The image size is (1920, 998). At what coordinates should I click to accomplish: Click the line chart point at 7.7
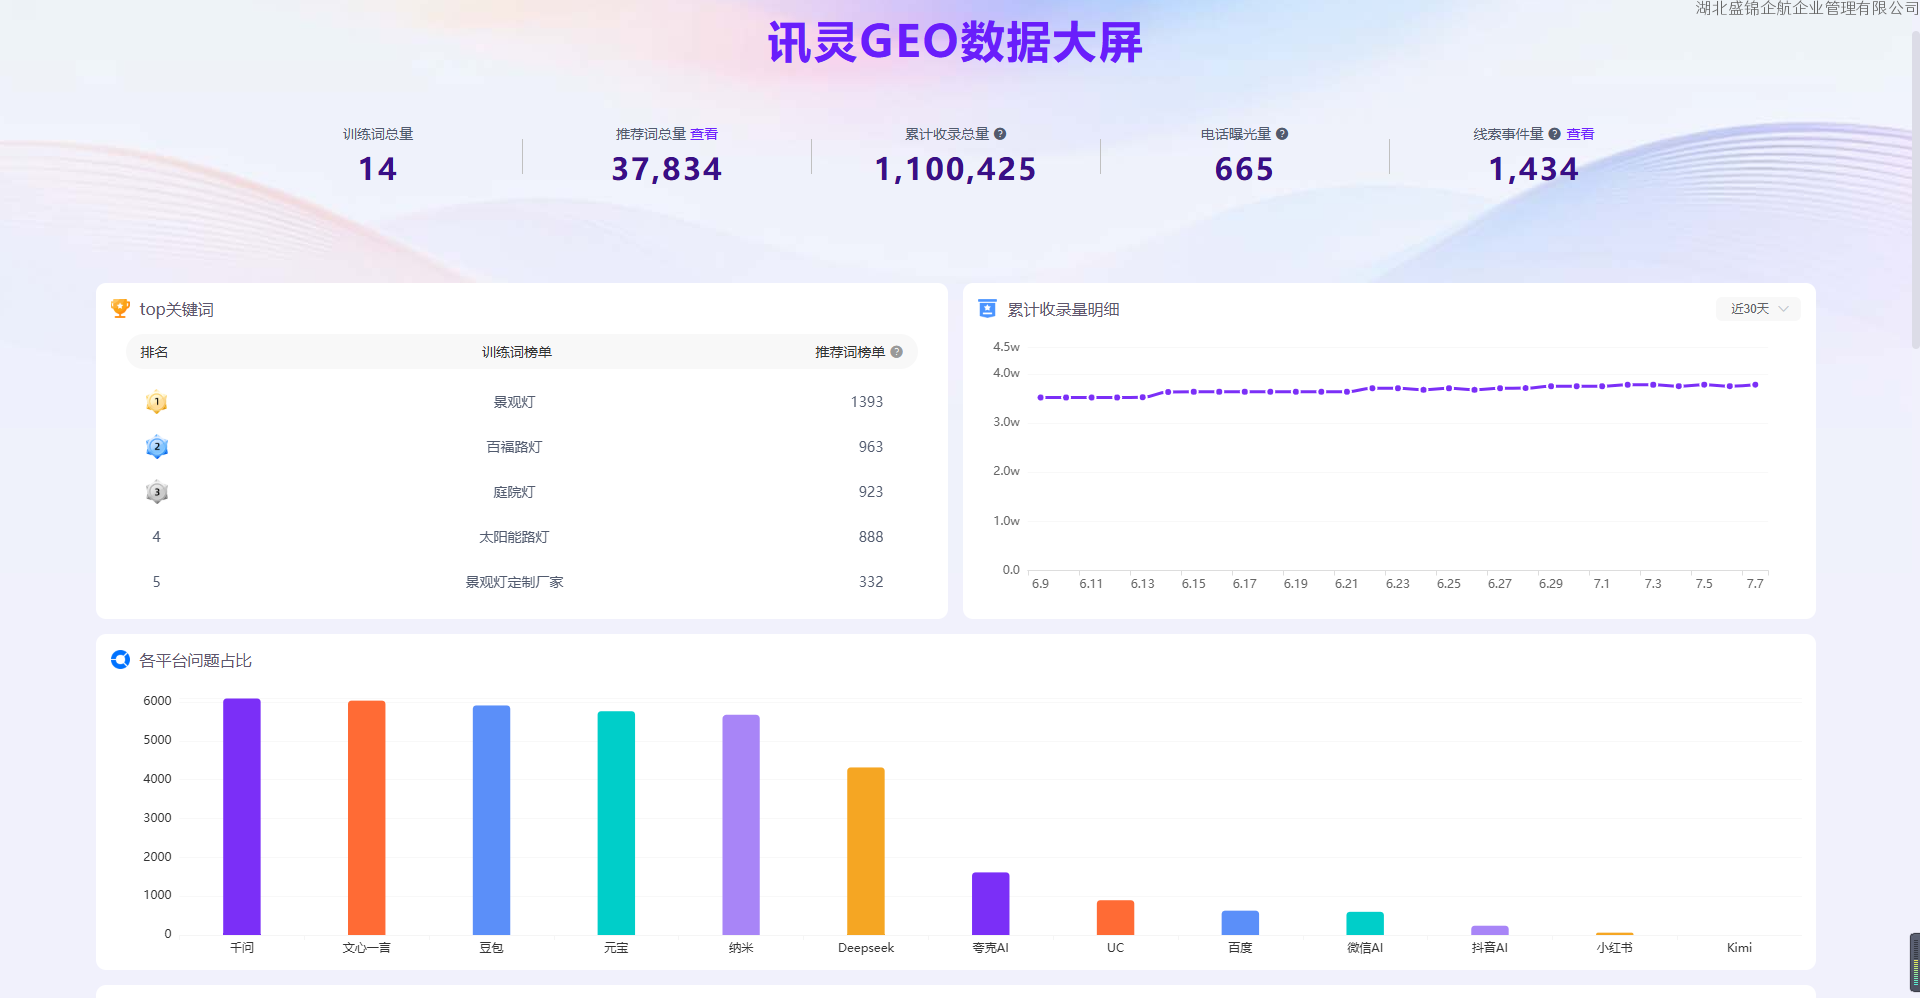pyautogui.click(x=1755, y=384)
